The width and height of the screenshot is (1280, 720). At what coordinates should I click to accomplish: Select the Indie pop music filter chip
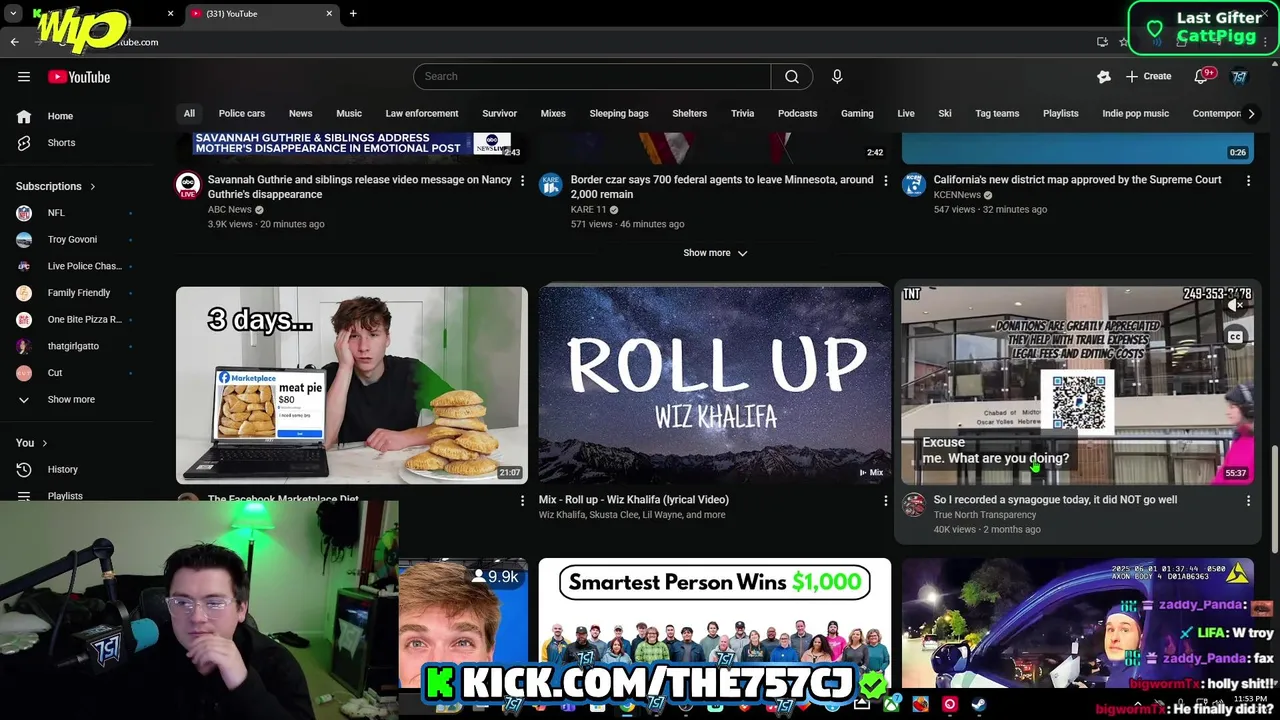(1136, 114)
